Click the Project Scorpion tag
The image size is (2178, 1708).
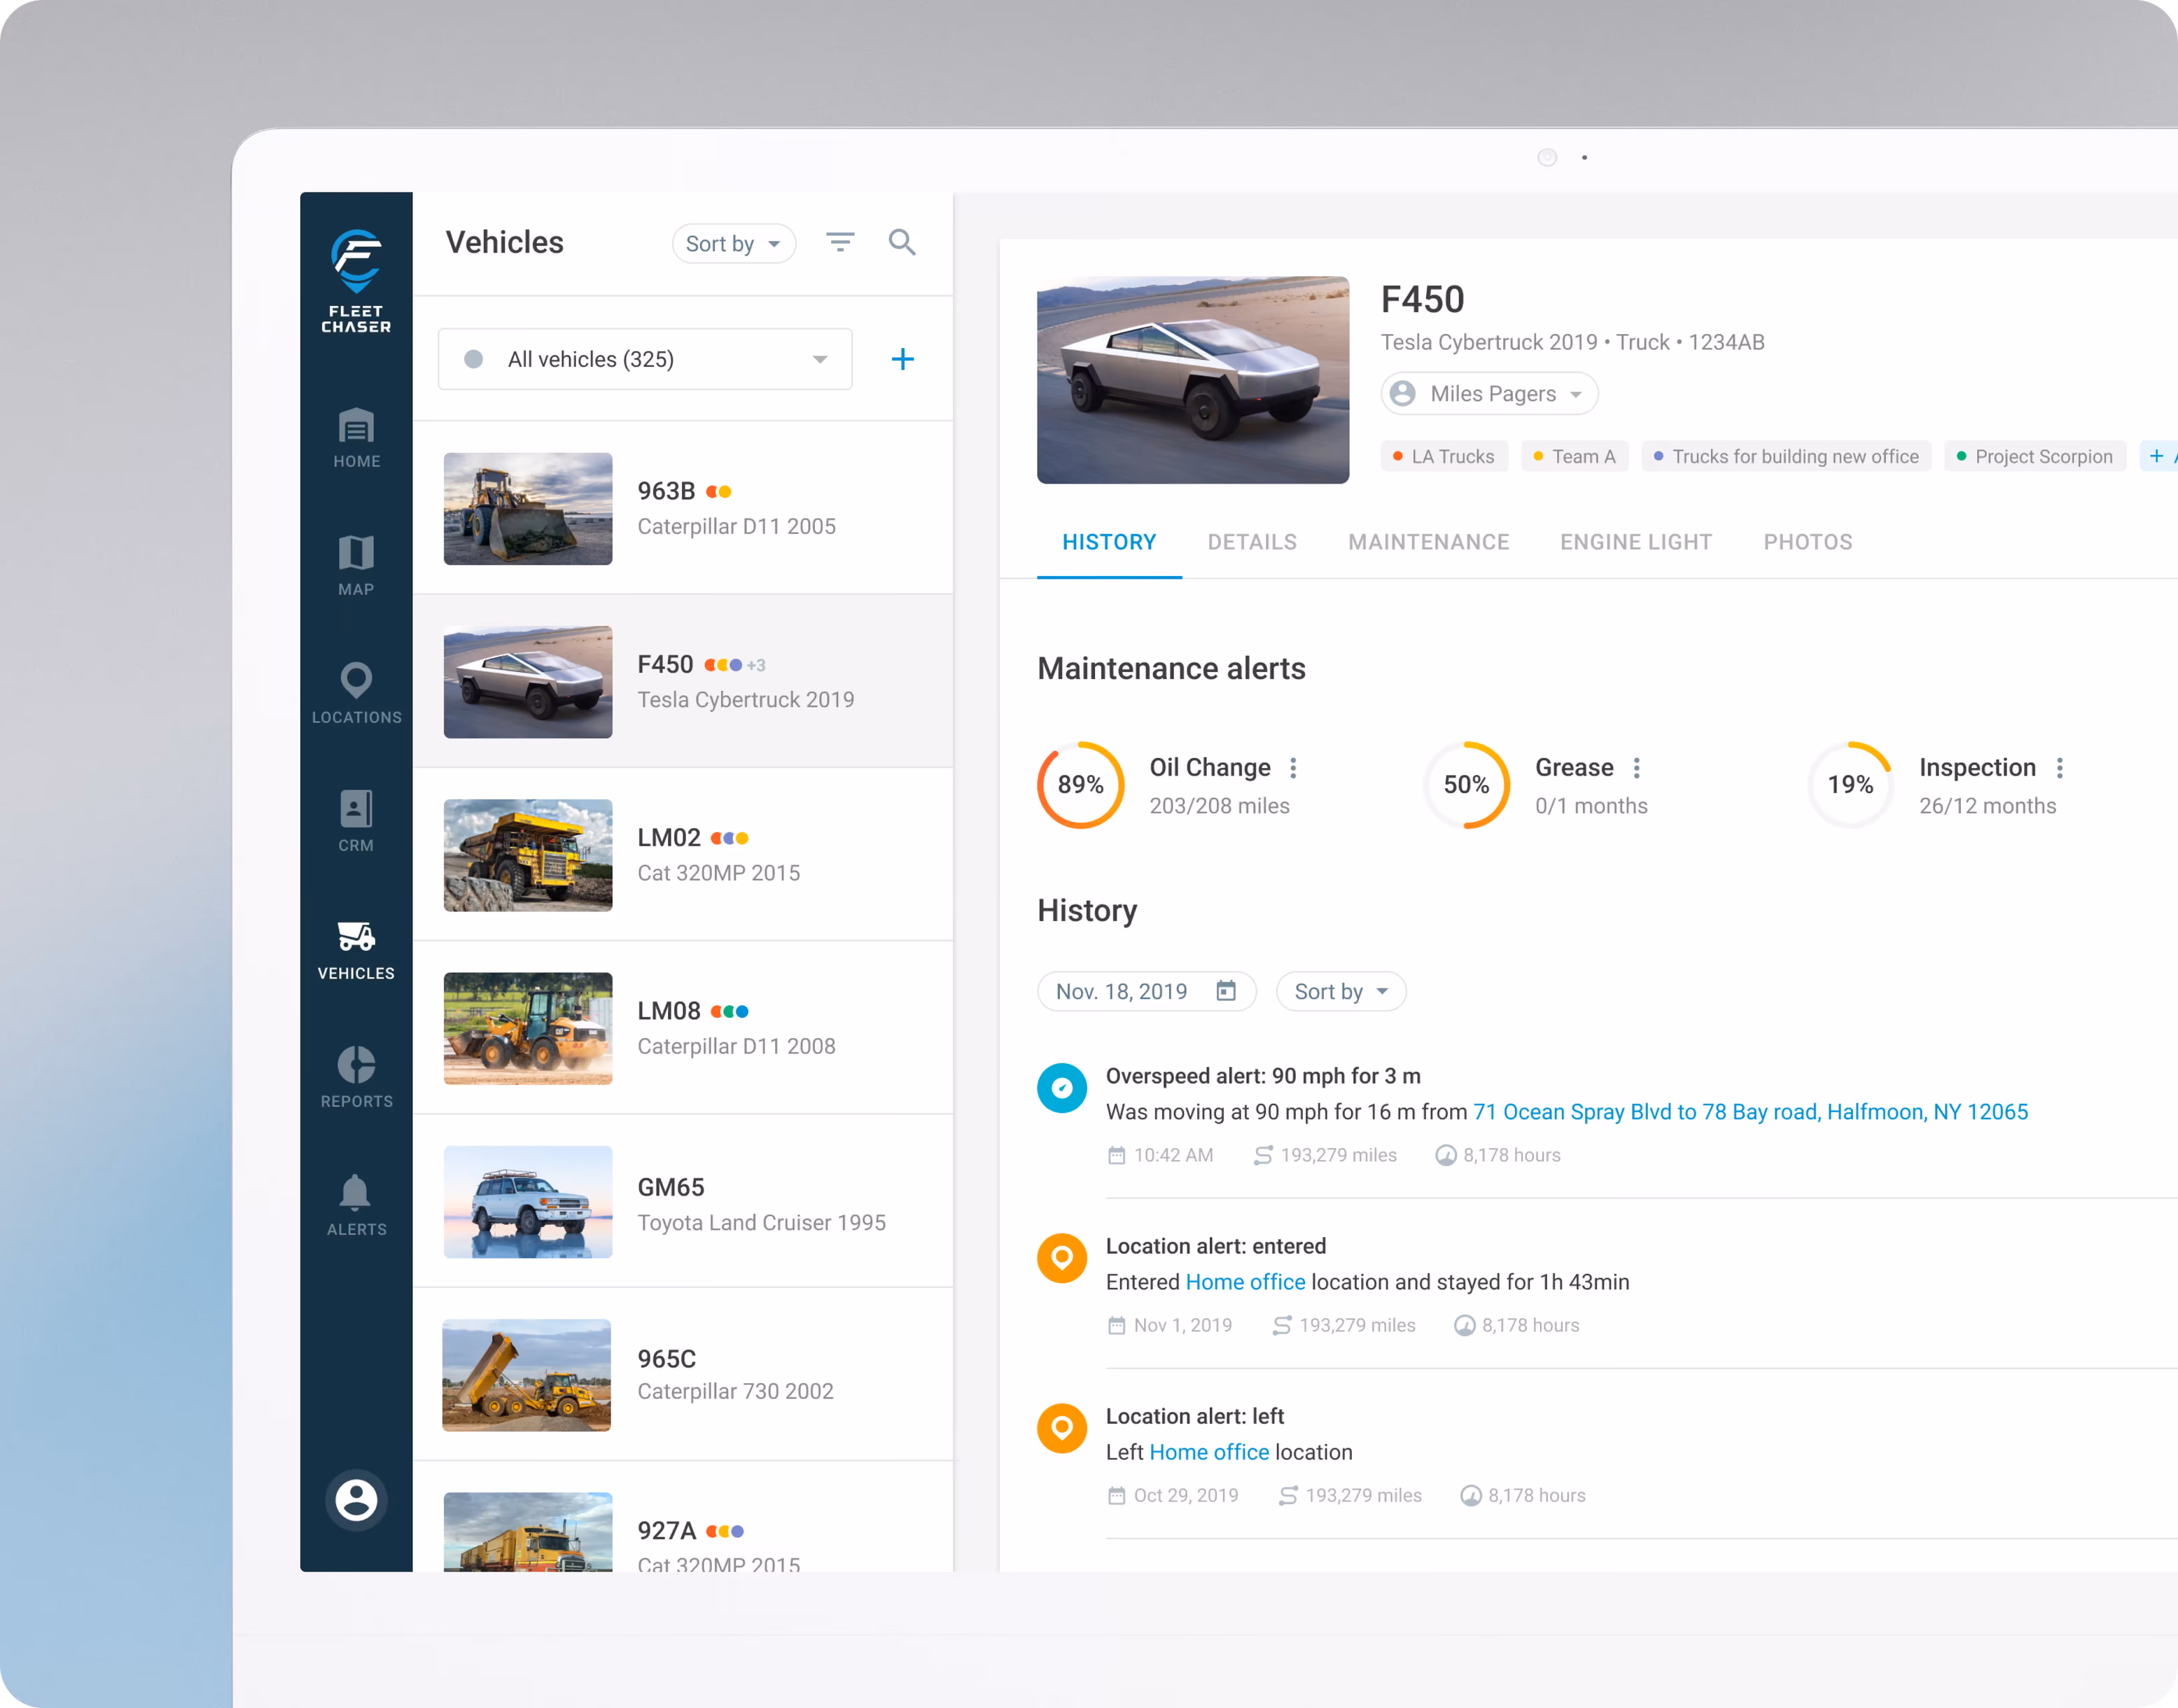coord(2035,456)
